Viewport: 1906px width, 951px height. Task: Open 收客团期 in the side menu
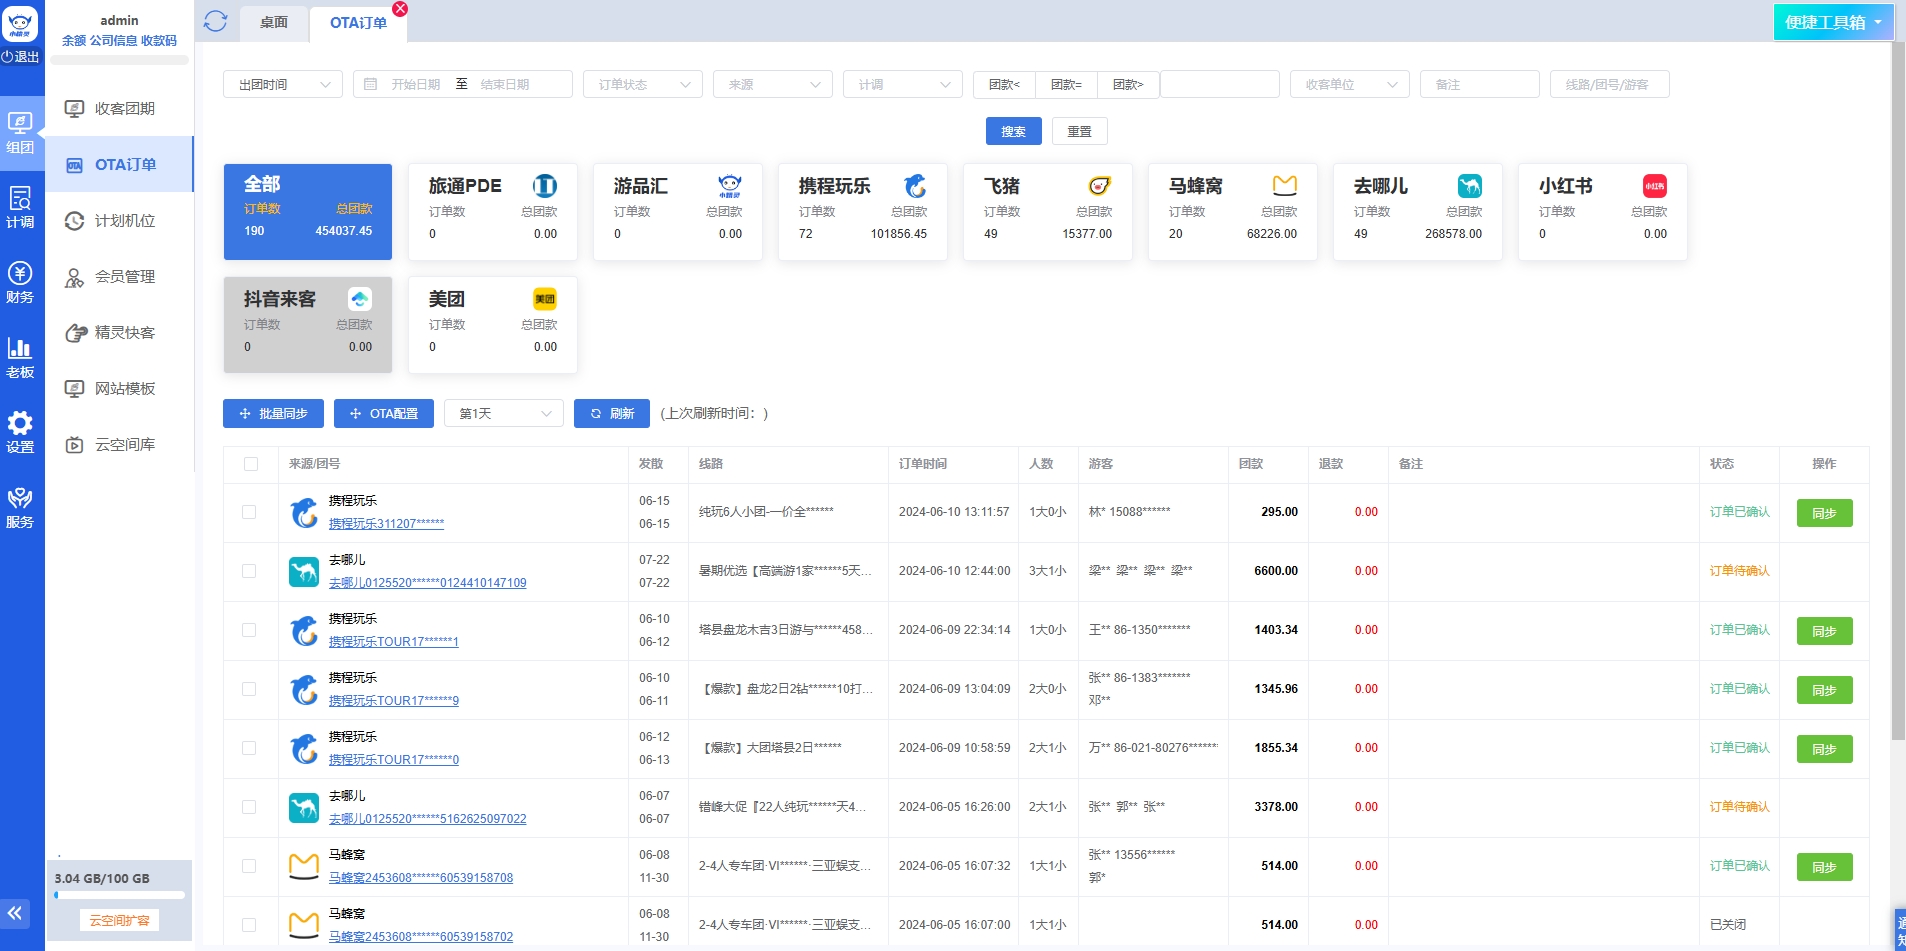pos(120,108)
